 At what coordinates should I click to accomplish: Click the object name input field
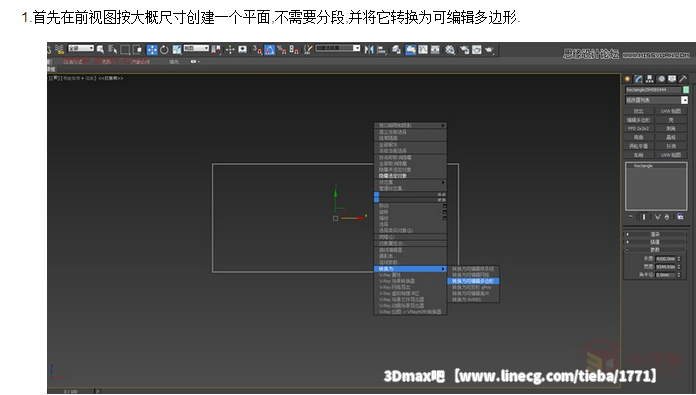coord(653,90)
